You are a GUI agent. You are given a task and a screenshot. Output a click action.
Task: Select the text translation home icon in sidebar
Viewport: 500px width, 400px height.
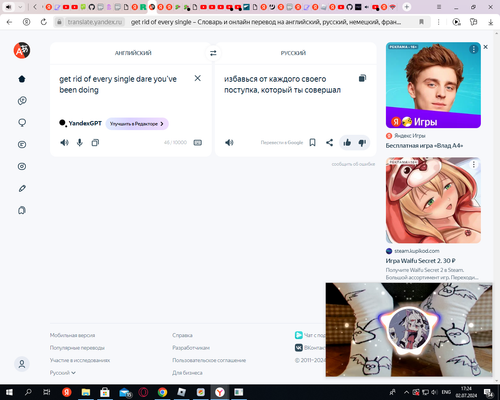click(22, 79)
